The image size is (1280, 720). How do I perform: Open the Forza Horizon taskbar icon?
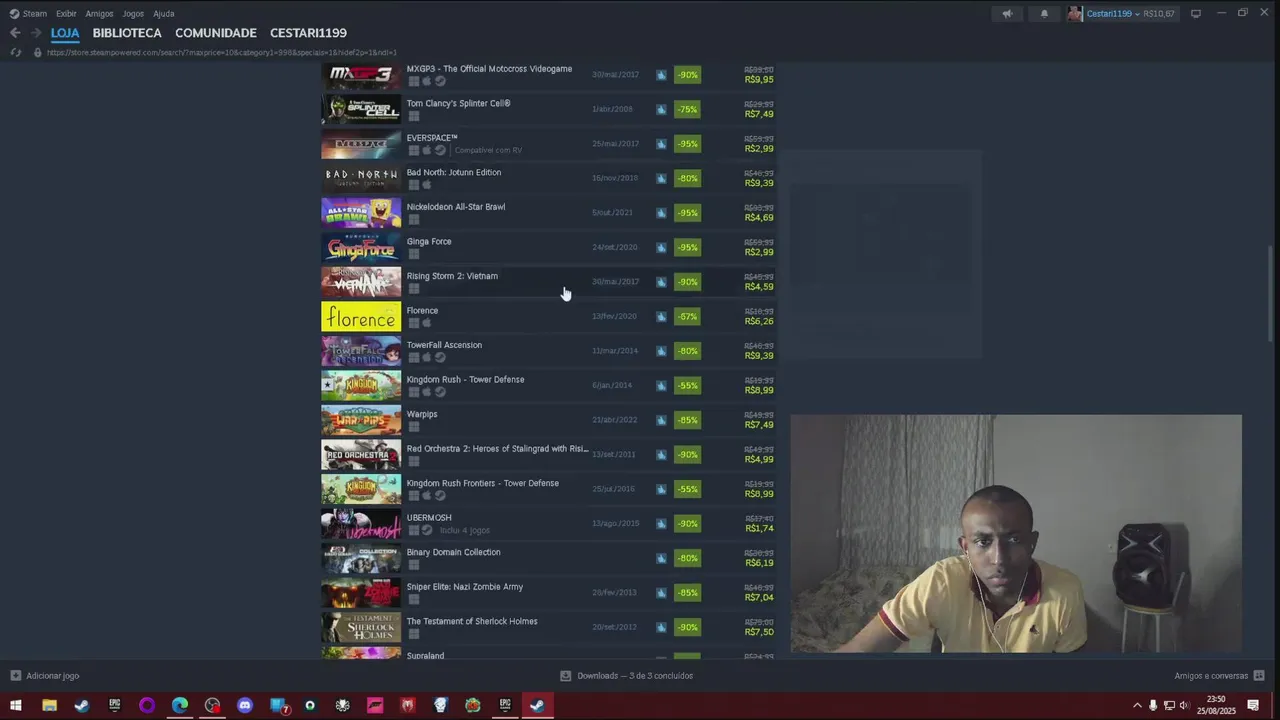point(375,705)
